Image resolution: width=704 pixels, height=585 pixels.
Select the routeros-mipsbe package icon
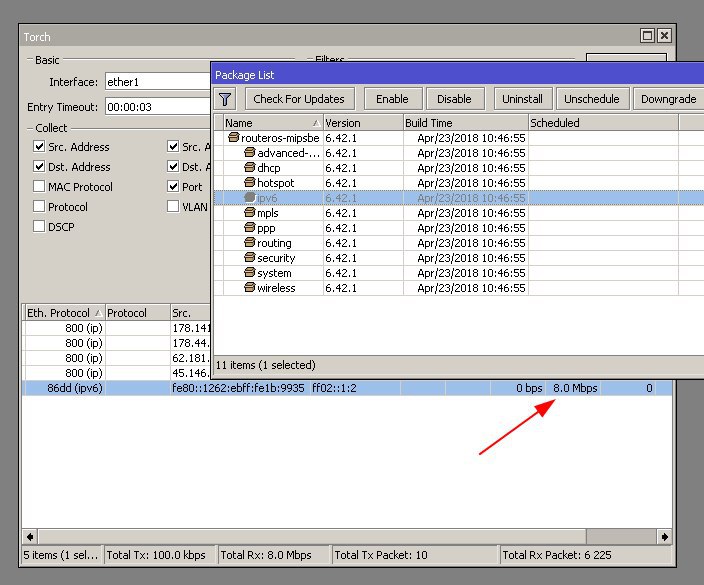coord(233,137)
